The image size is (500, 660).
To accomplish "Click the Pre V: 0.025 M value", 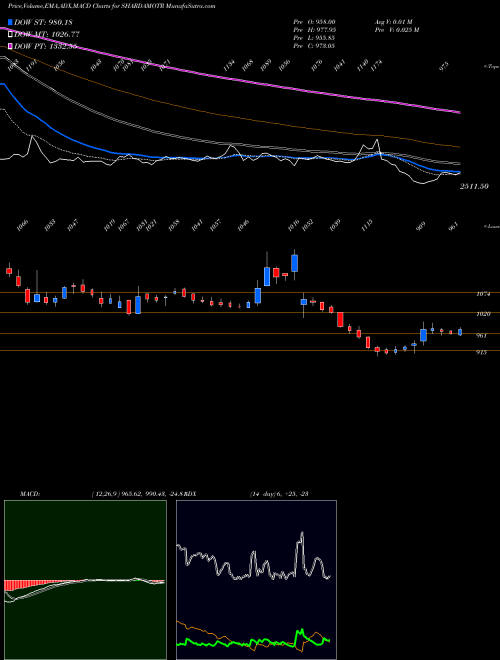I will [396, 30].
